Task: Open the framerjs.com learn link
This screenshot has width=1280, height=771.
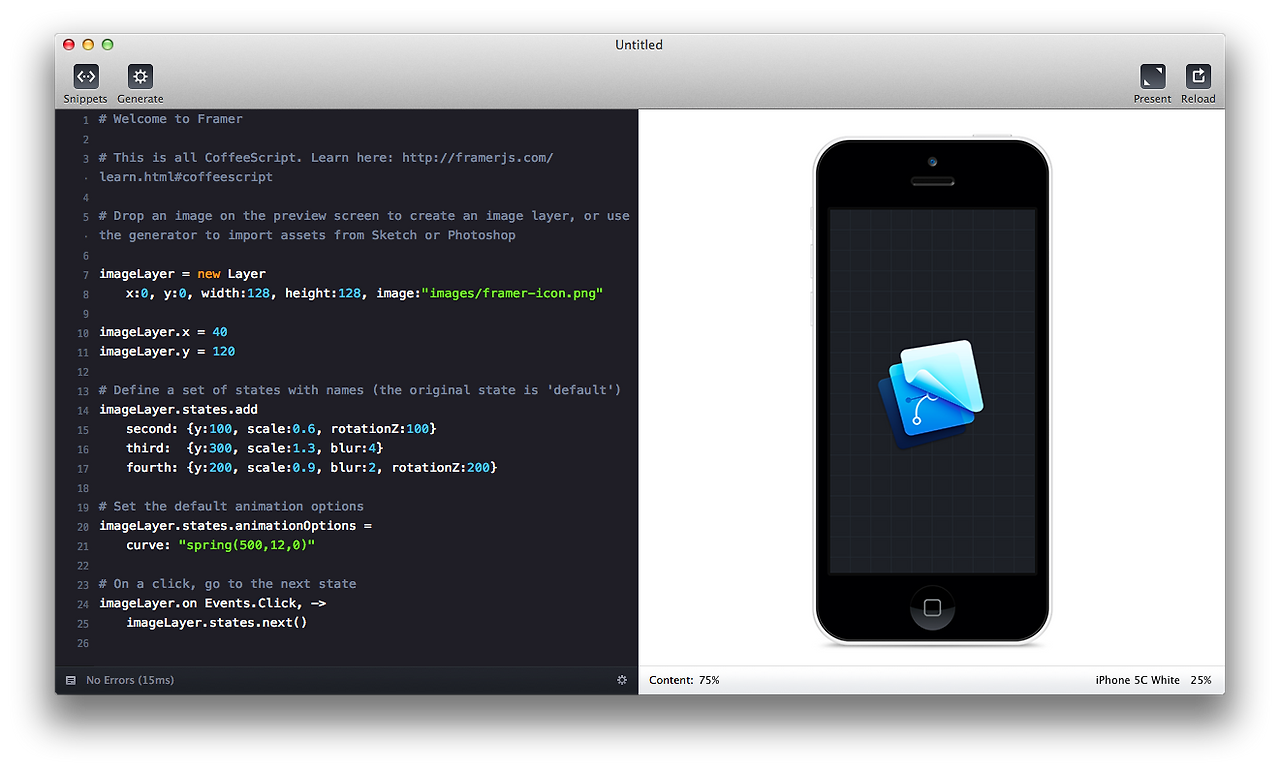Action: coord(477,157)
